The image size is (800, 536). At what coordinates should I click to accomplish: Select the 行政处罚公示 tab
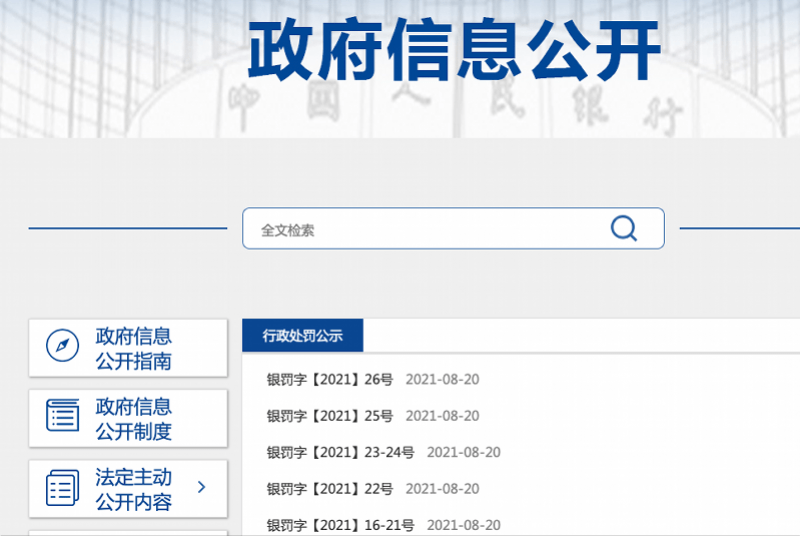(302, 336)
